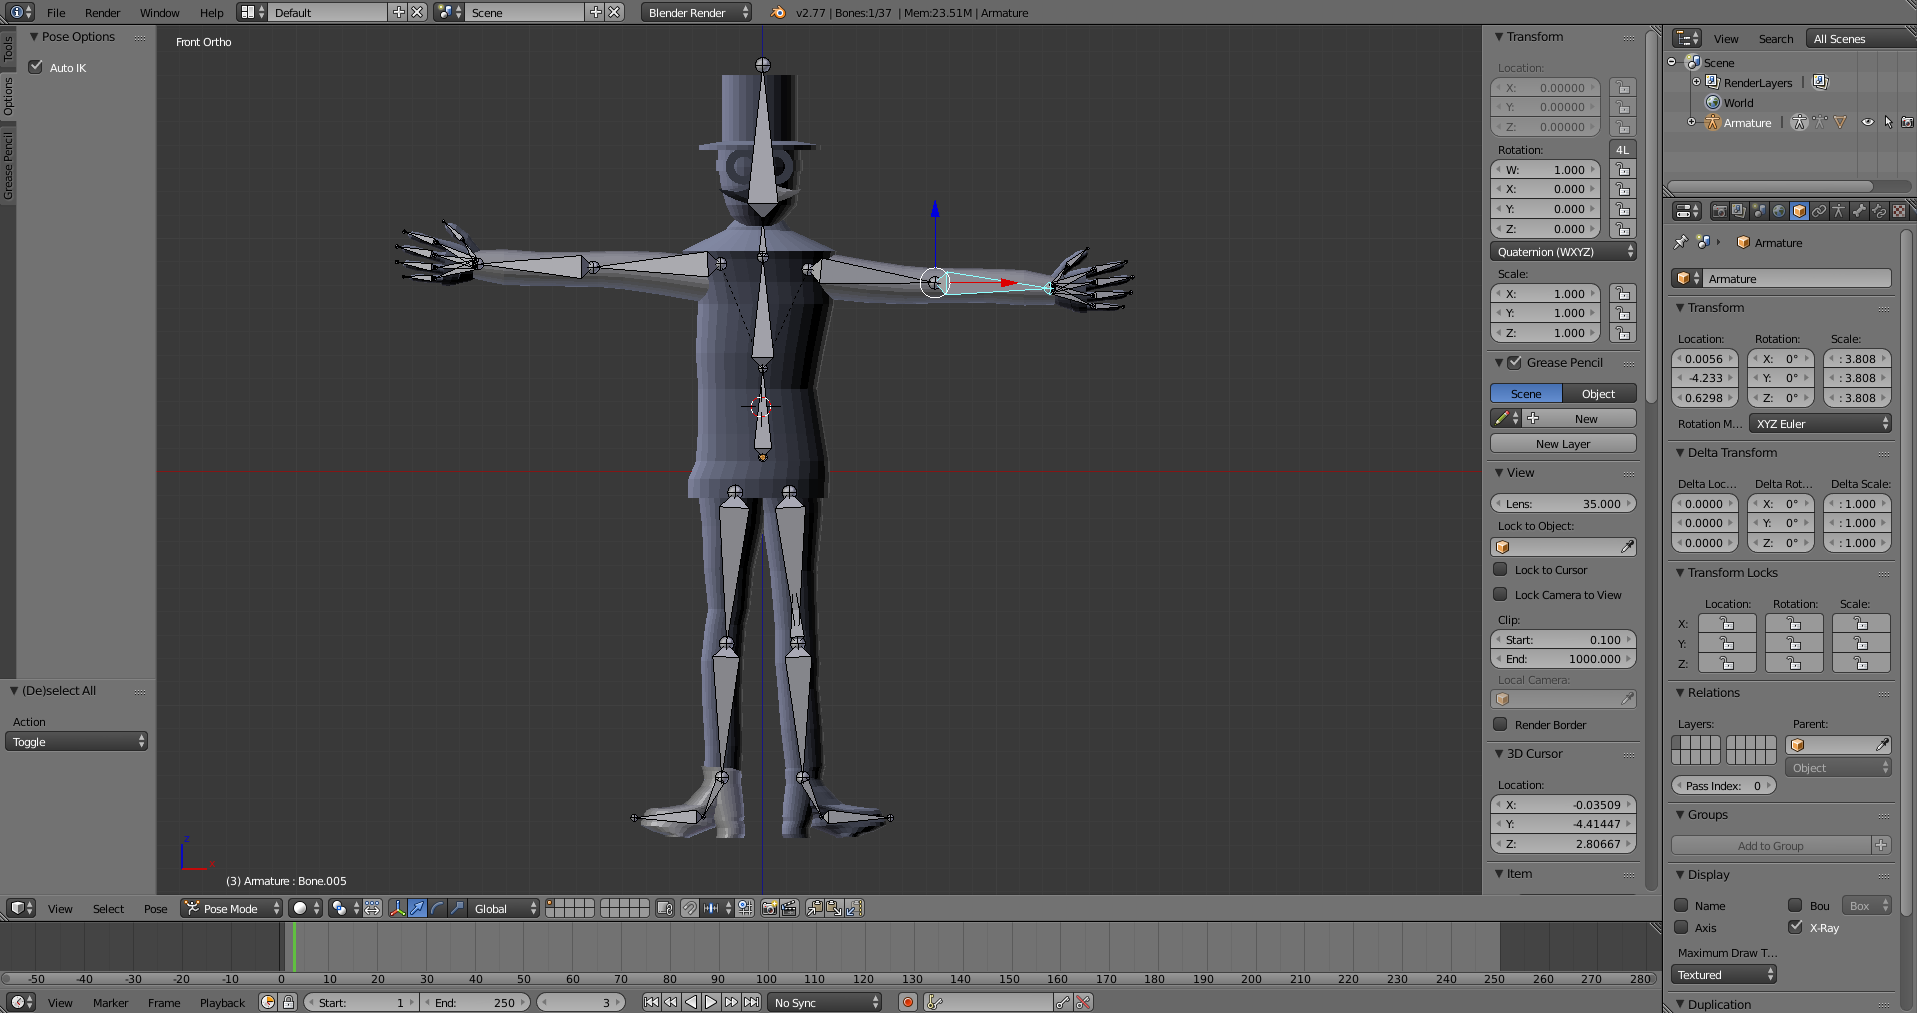Enable the Name display checkbox
This screenshot has width=1917, height=1013.
click(1681, 905)
